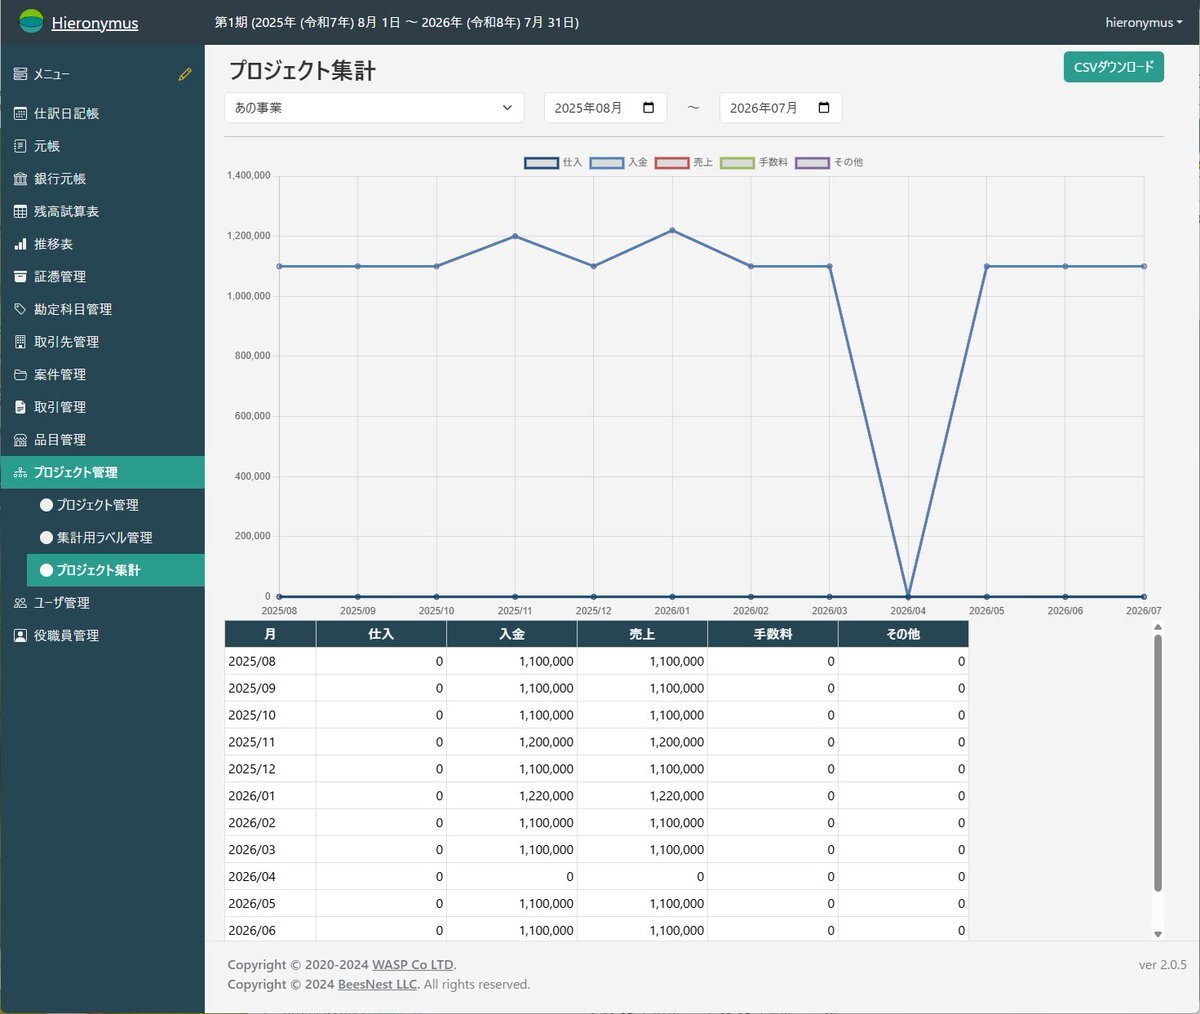1200x1014 pixels.
Task: Click the 銀行元帳 bank icon
Action: [x=20, y=179]
